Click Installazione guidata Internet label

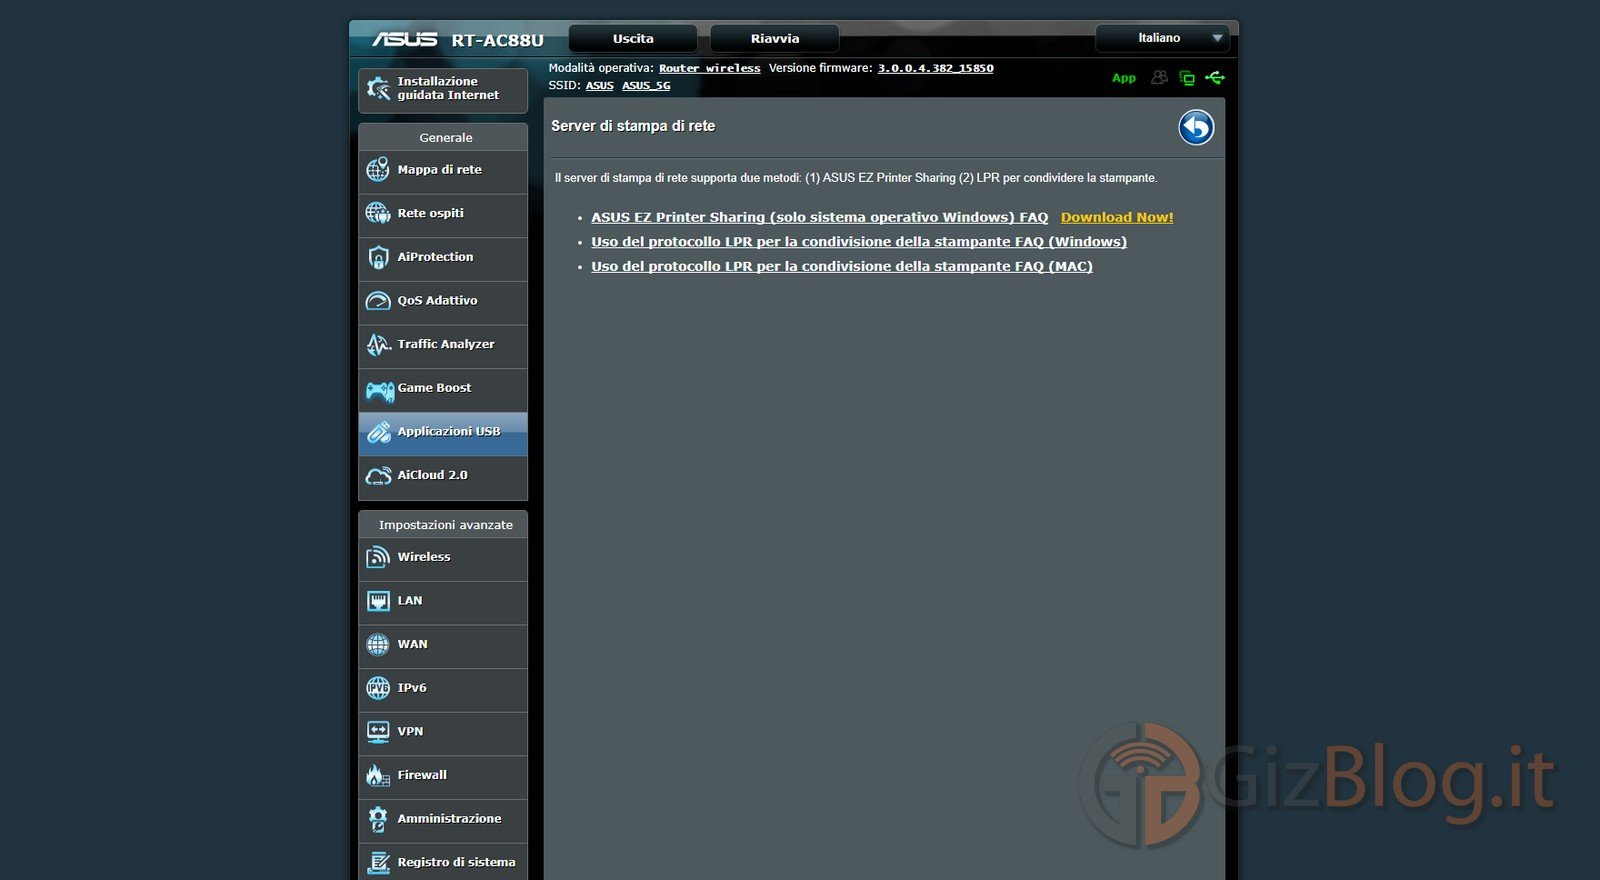(x=448, y=88)
